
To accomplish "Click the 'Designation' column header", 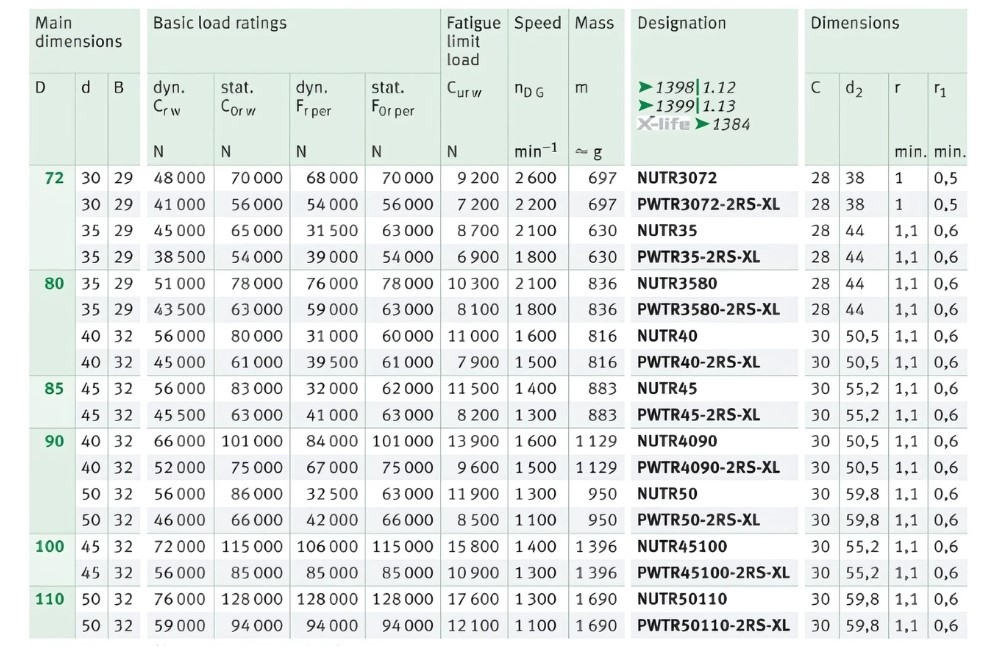I will [x=681, y=24].
